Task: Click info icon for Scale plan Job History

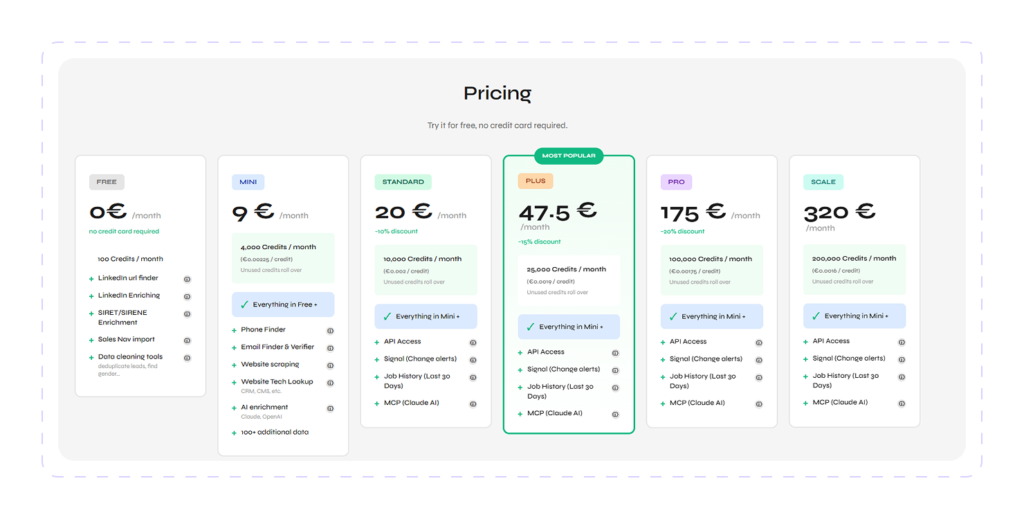Action: click(x=901, y=377)
